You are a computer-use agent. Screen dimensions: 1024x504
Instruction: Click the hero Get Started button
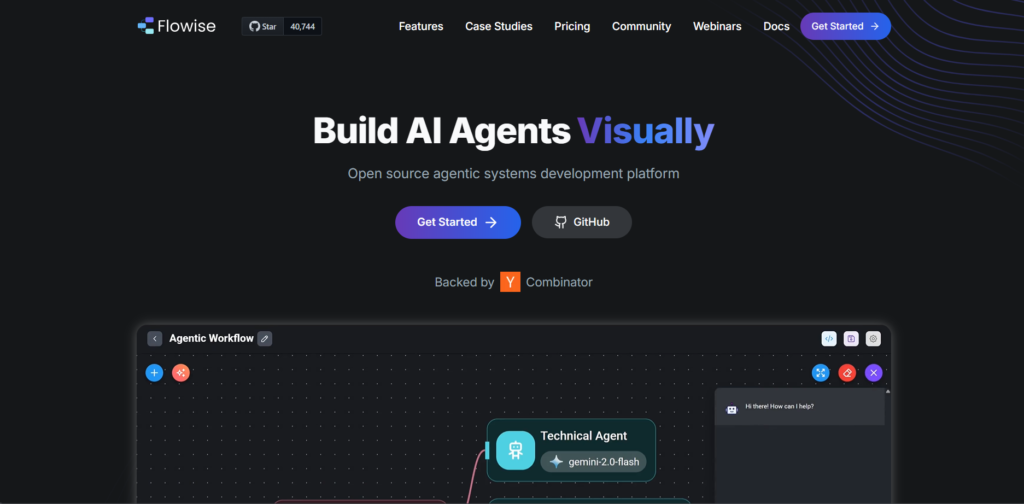(458, 222)
